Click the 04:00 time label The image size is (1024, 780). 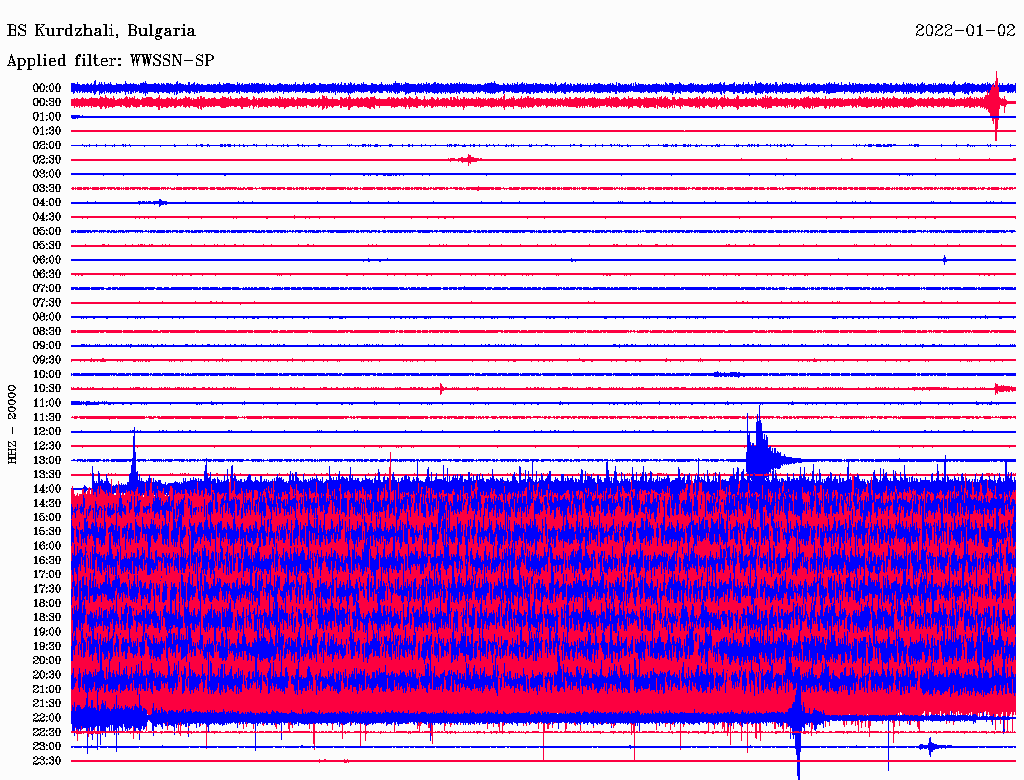[x=47, y=203]
